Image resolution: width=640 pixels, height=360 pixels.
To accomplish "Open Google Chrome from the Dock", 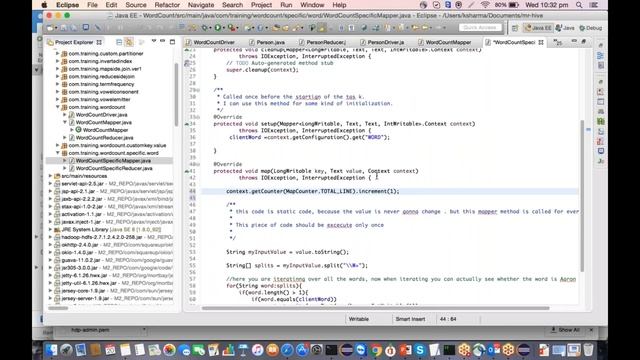I will pyautogui.click(x=376, y=350).
